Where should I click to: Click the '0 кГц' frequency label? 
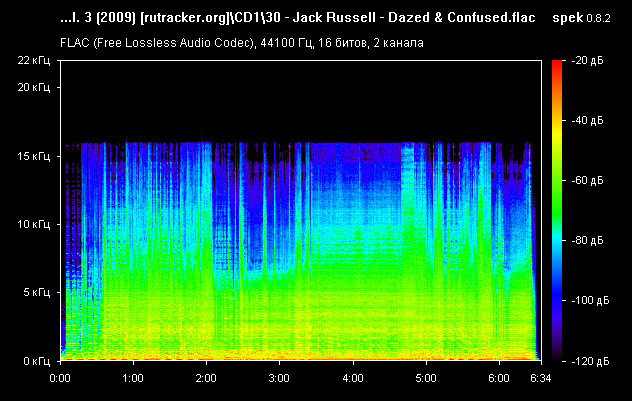(x=37, y=361)
